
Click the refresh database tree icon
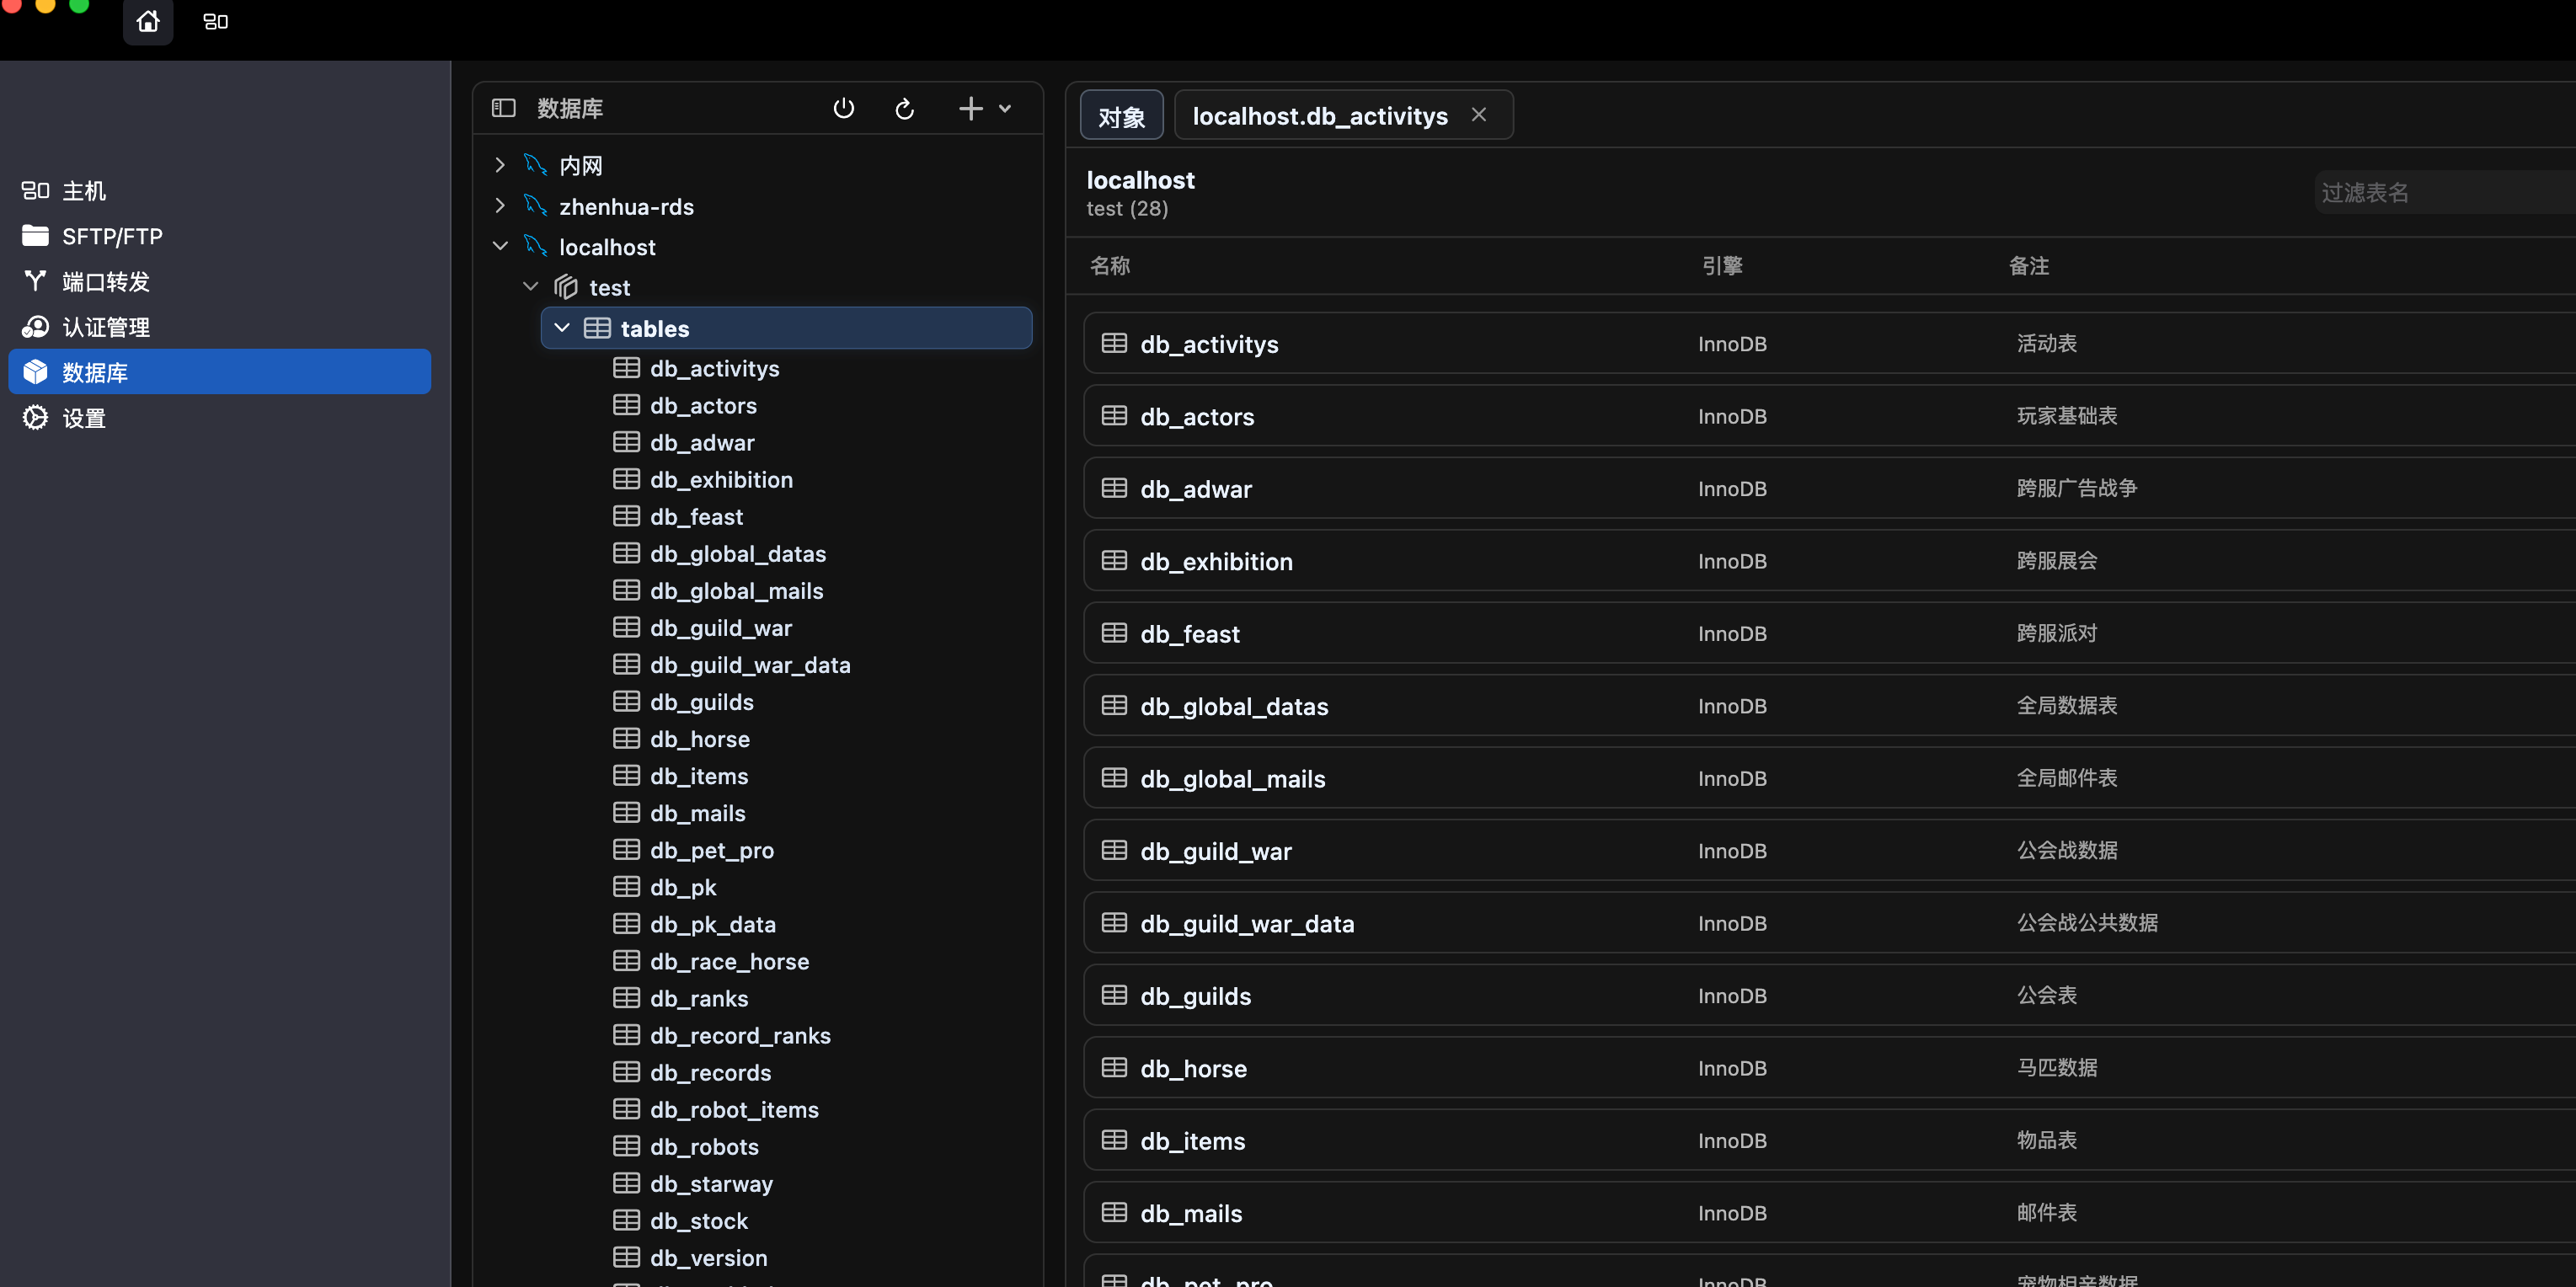[x=904, y=108]
